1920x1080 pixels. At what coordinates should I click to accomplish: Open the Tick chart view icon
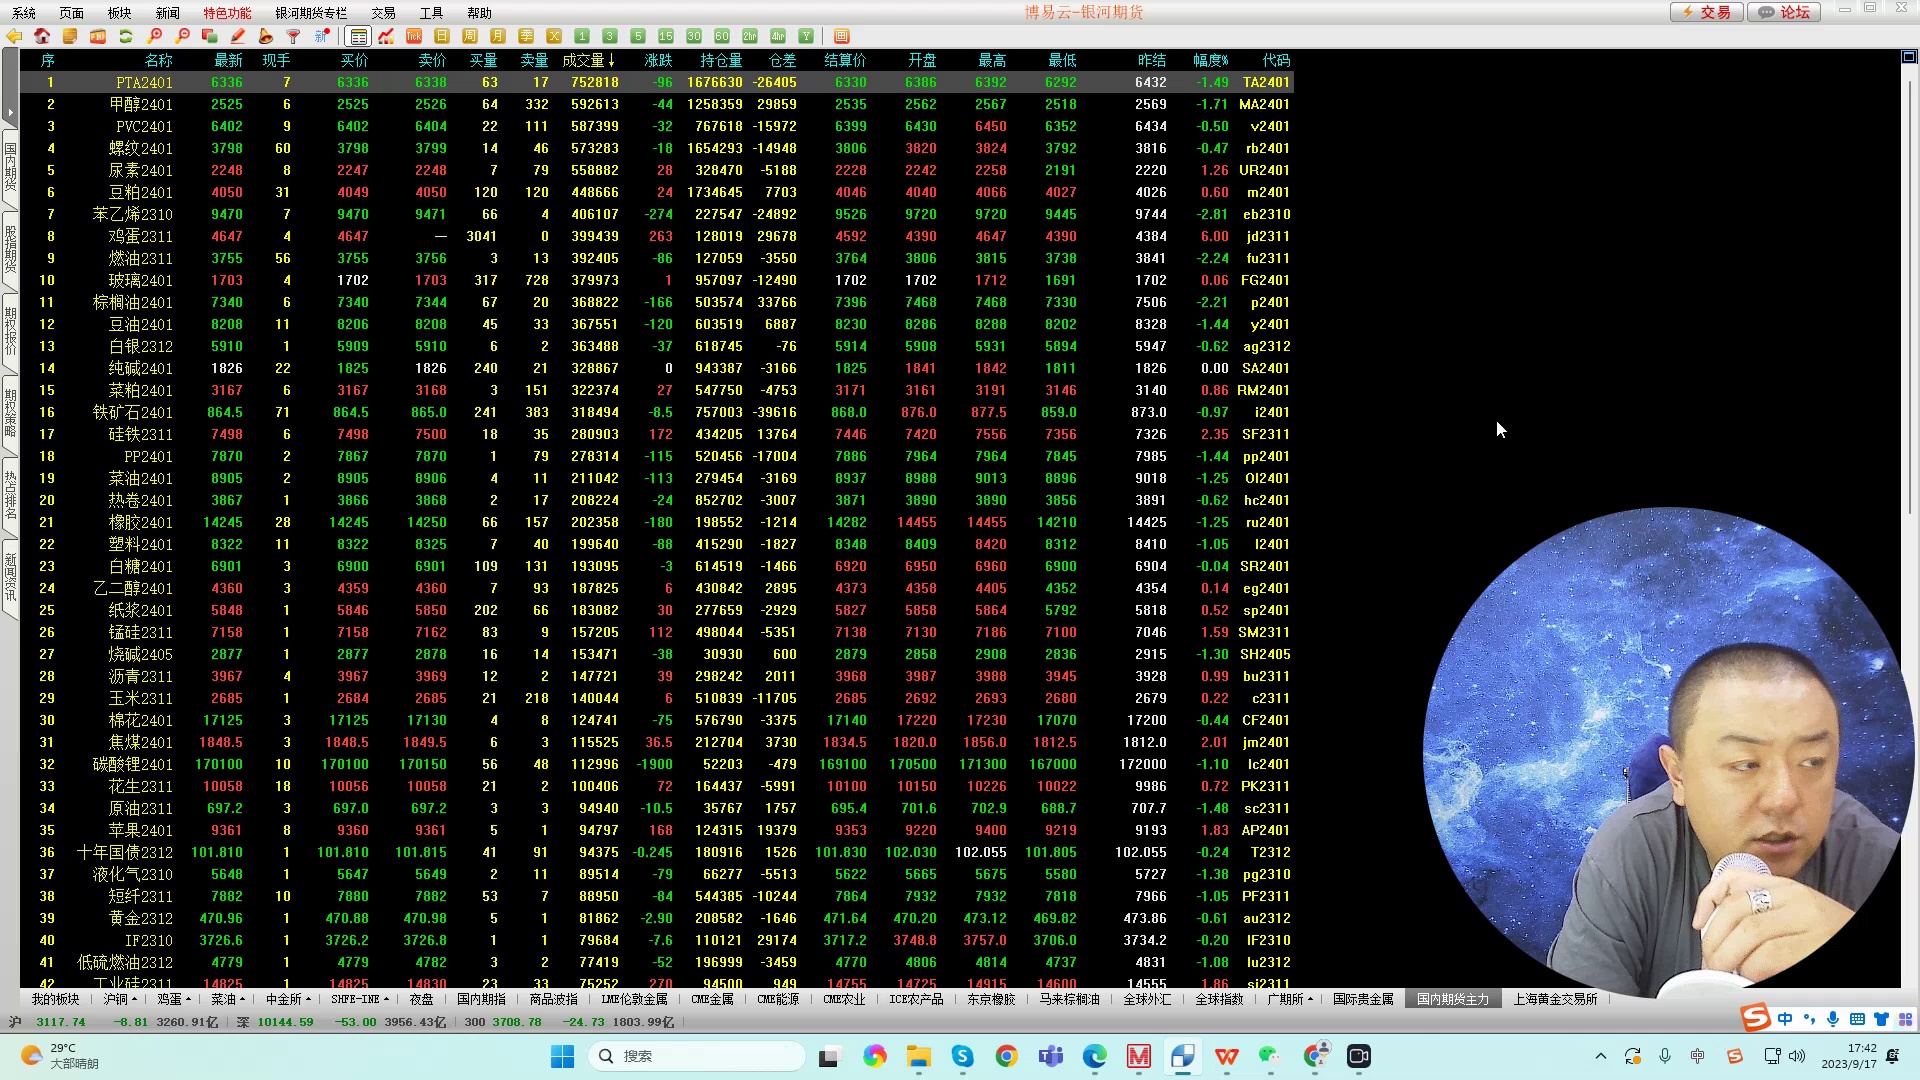coord(414,36)
